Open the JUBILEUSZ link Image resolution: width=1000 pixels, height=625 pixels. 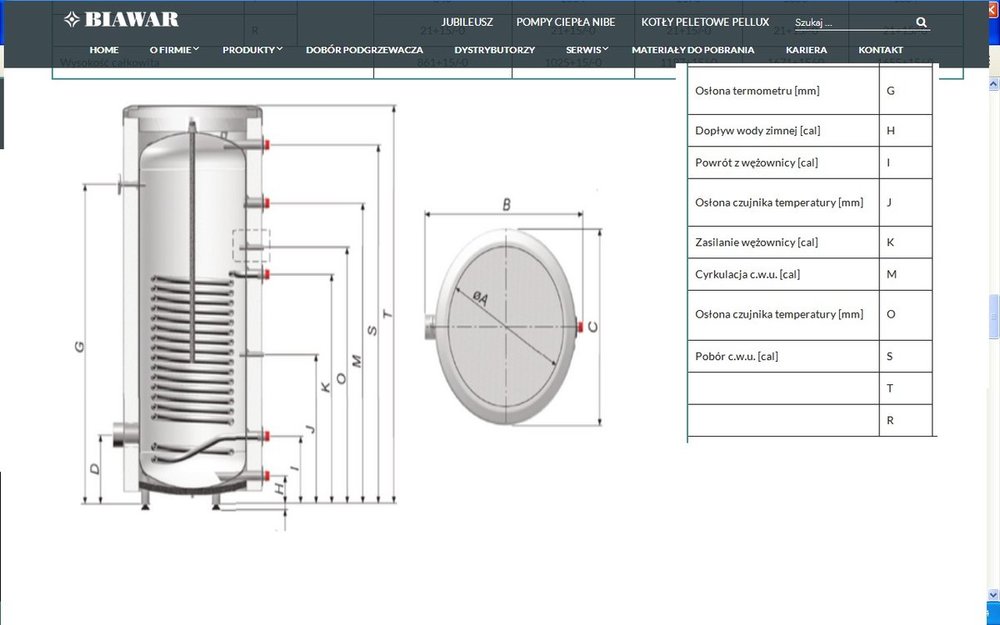tap(467, 22)
